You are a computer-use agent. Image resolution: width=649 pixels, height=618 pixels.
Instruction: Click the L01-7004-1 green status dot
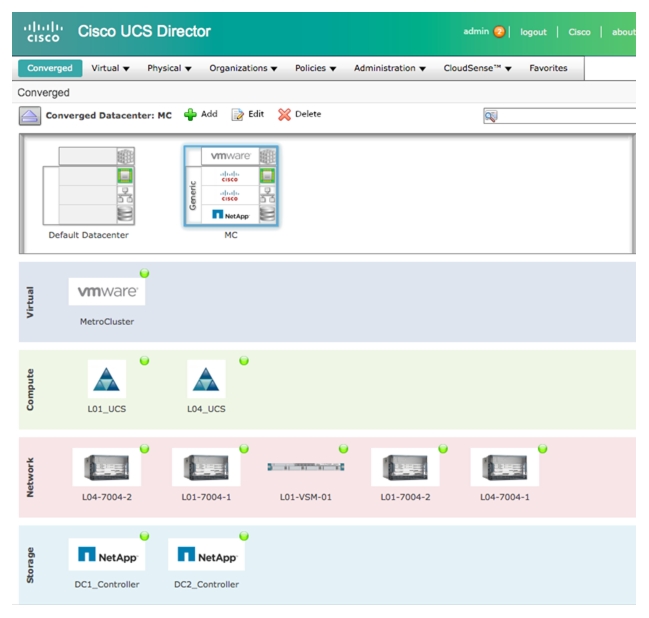(x=244, y=449)
